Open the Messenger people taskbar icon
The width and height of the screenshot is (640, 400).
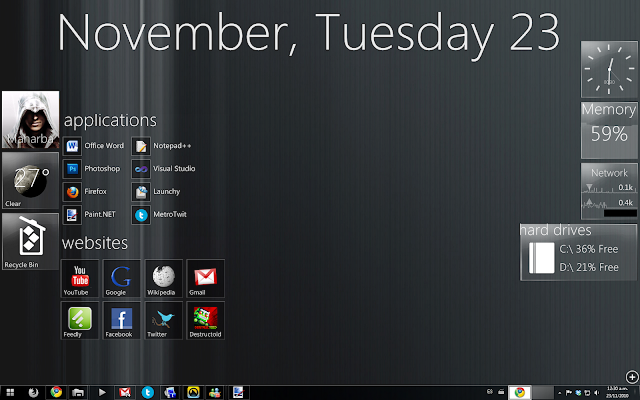(215, 393)
